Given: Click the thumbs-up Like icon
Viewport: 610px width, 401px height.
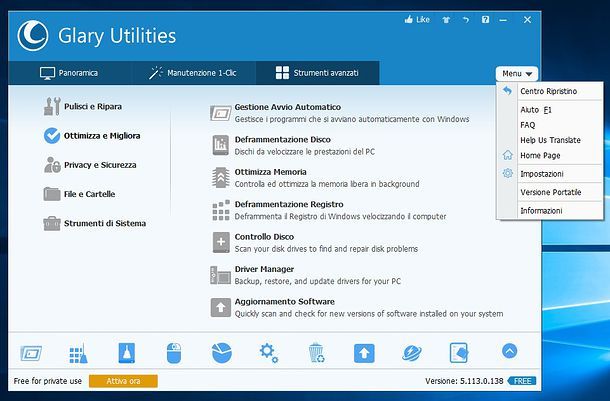Looking at the screenshot, I should [x=408, y=19].
